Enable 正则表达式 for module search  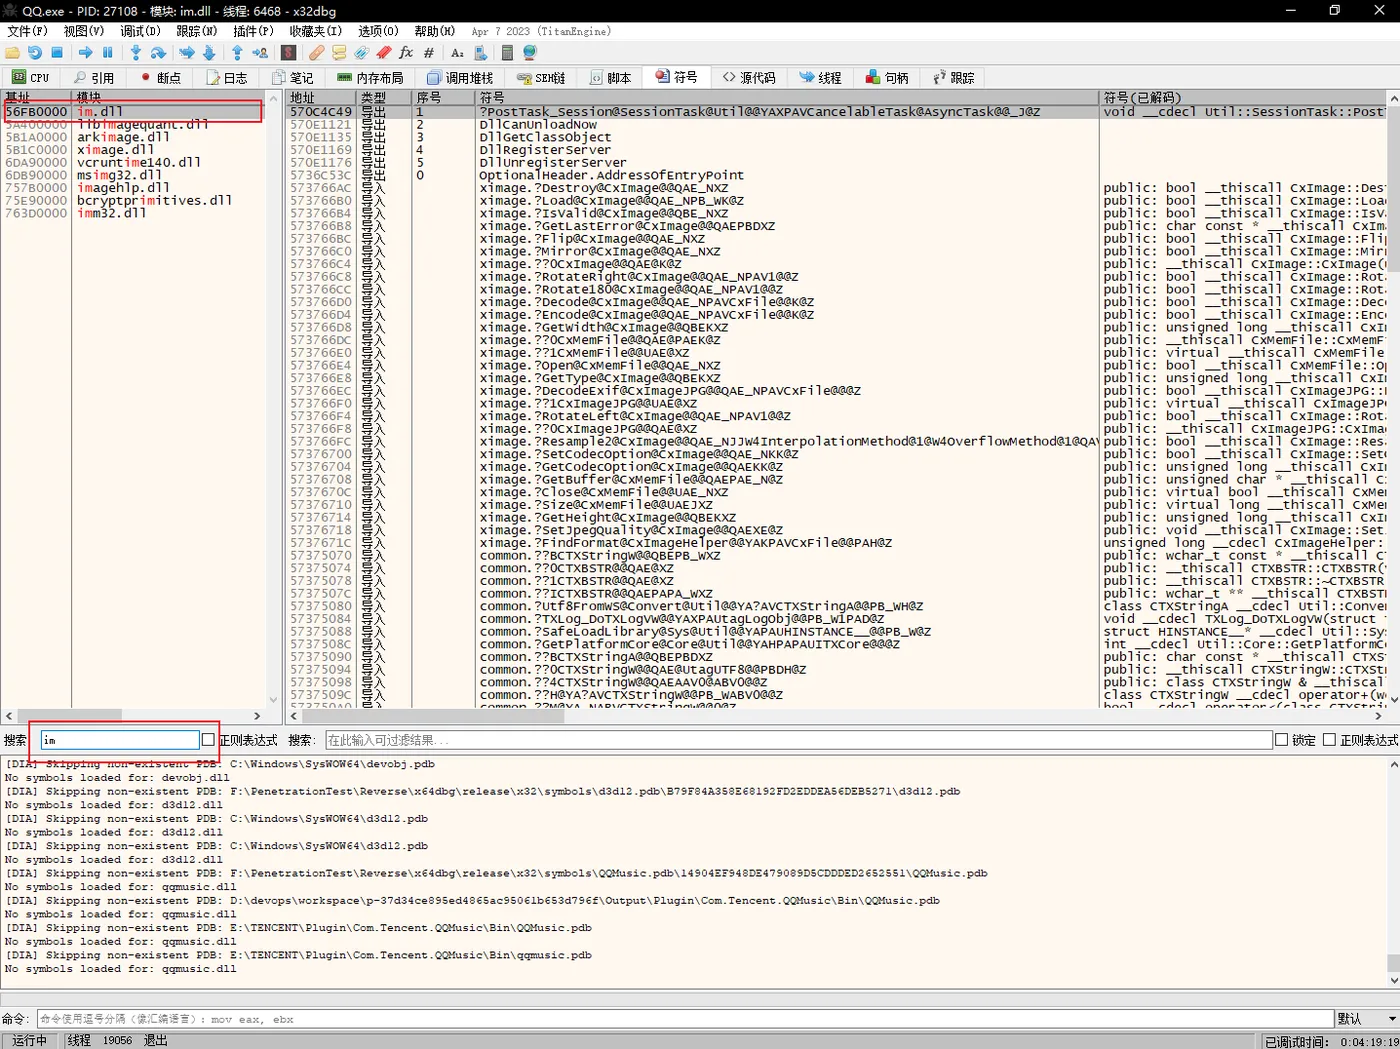coord(208,740)
